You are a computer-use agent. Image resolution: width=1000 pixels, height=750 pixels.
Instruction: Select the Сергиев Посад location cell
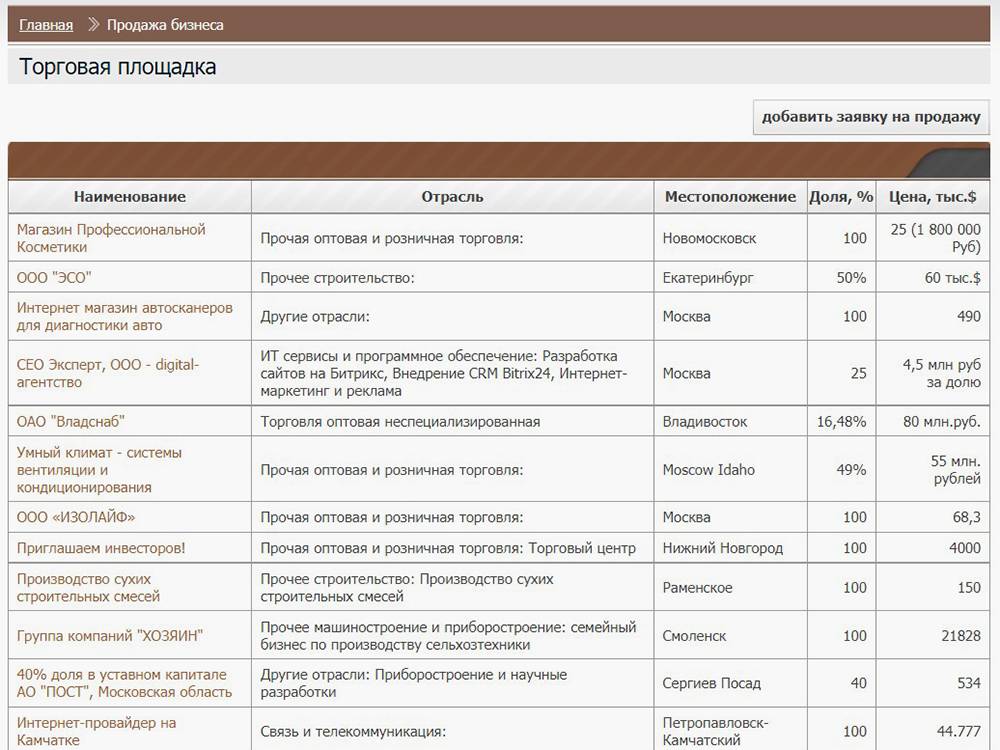[x=730, y=683]
